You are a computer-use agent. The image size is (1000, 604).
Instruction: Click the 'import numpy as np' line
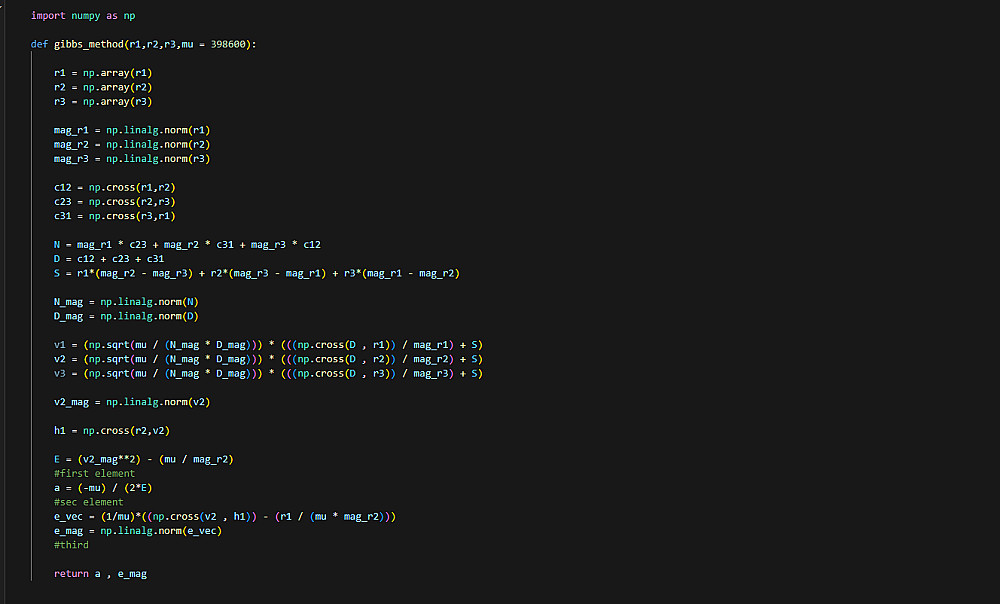[83, 15]
